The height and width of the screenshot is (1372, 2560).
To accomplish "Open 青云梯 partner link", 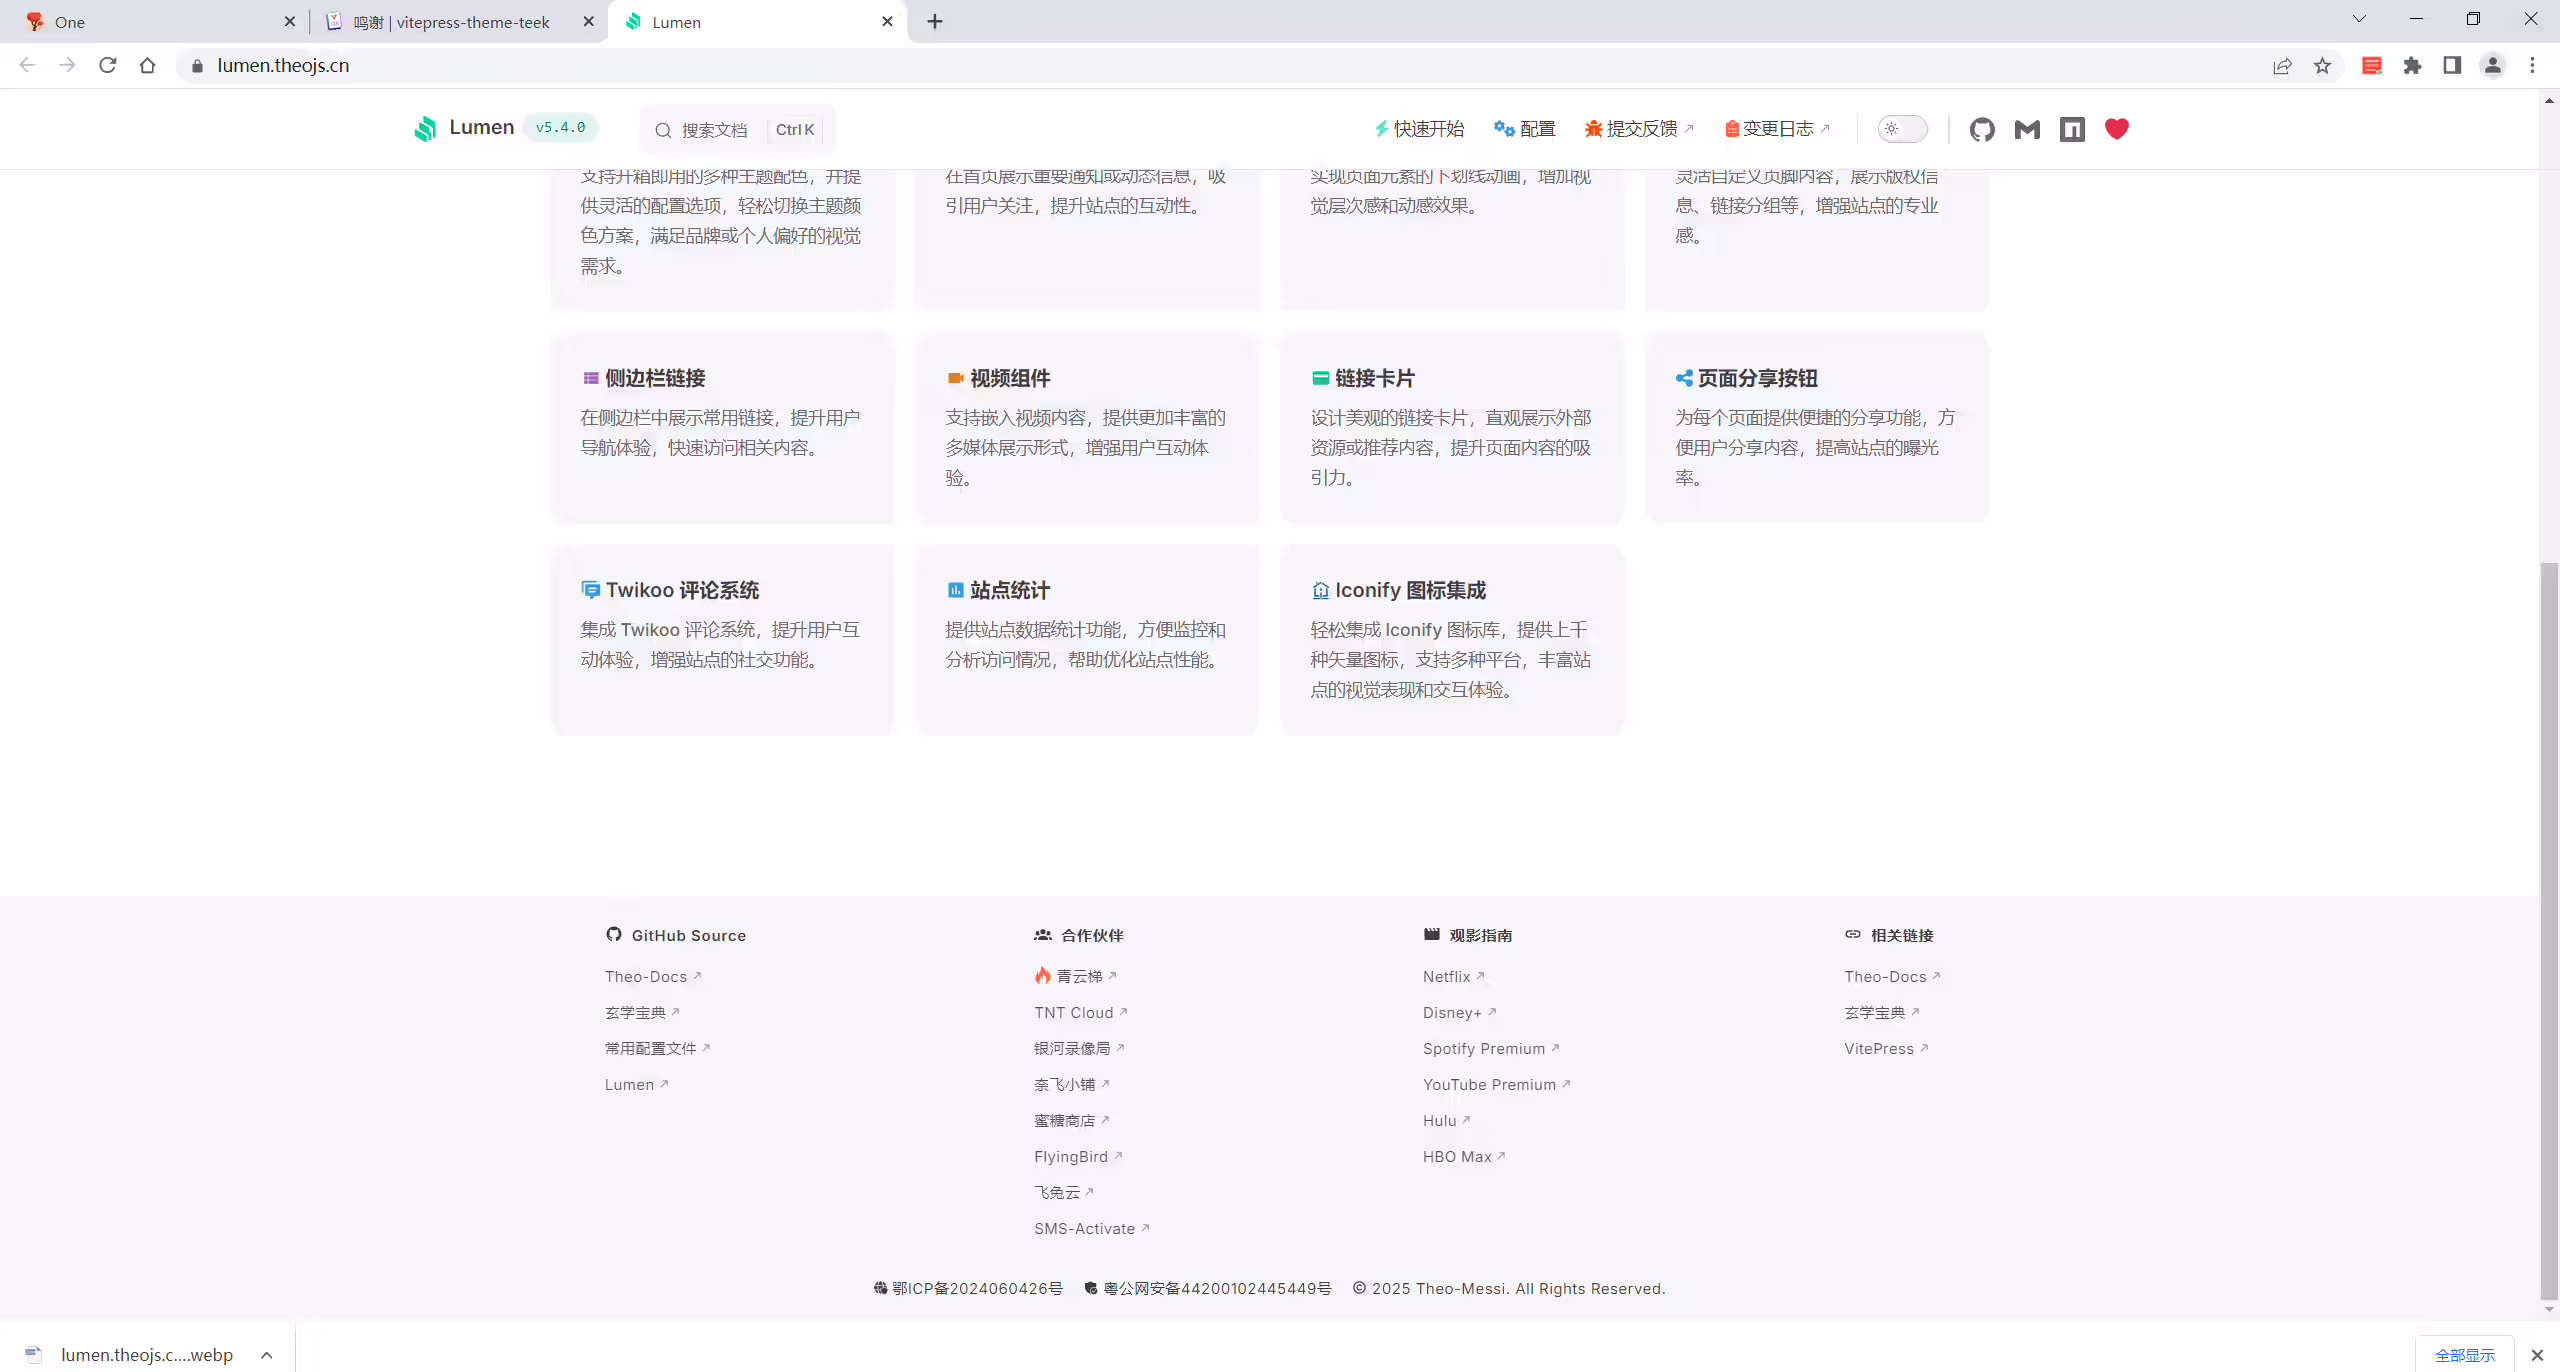I will click(1075, 976).
